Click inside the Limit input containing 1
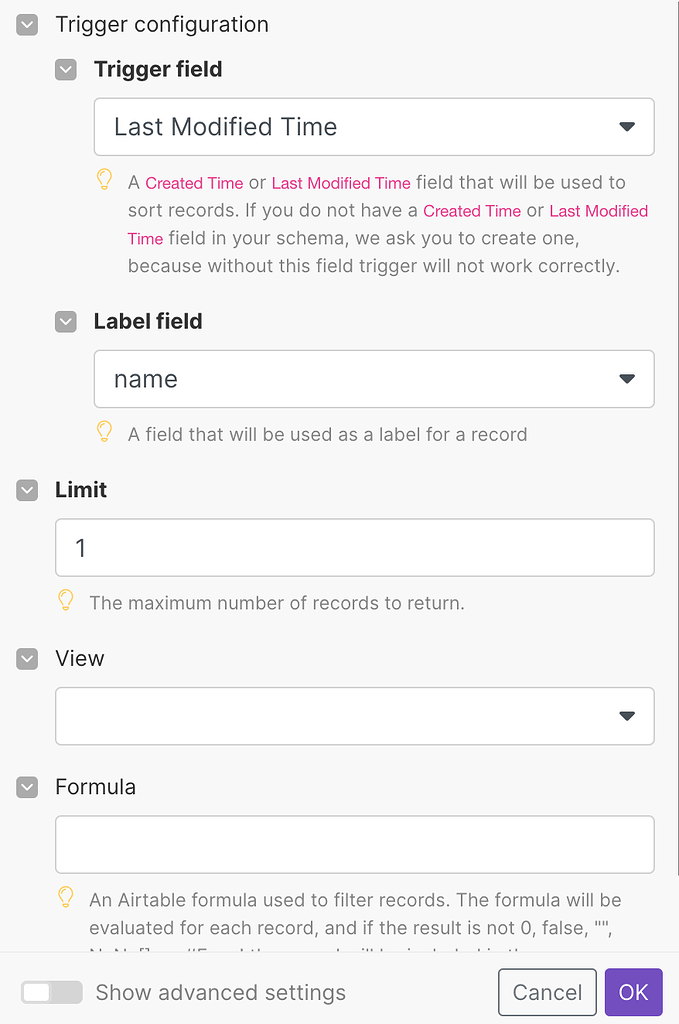 pos(354,547)
